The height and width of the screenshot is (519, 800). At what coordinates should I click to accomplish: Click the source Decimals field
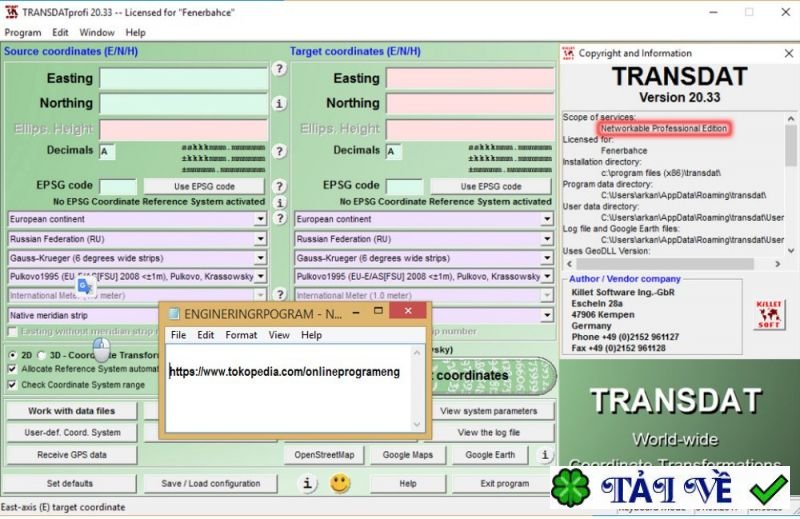click(107, 152)
